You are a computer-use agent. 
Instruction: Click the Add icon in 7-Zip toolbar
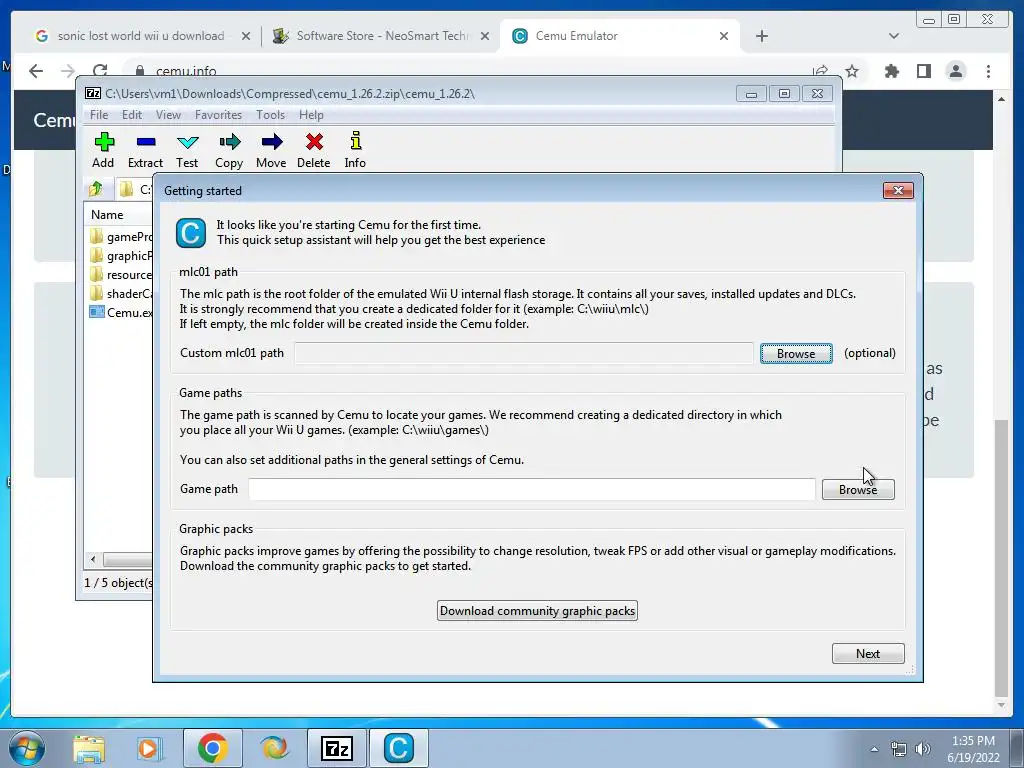(x=103, y=150)
